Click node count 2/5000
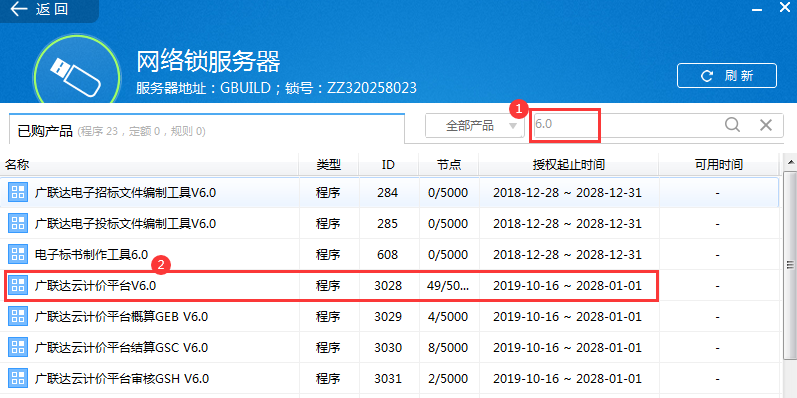Image resolution: width=797 pixels, height=398 pixels. (448, 379)
